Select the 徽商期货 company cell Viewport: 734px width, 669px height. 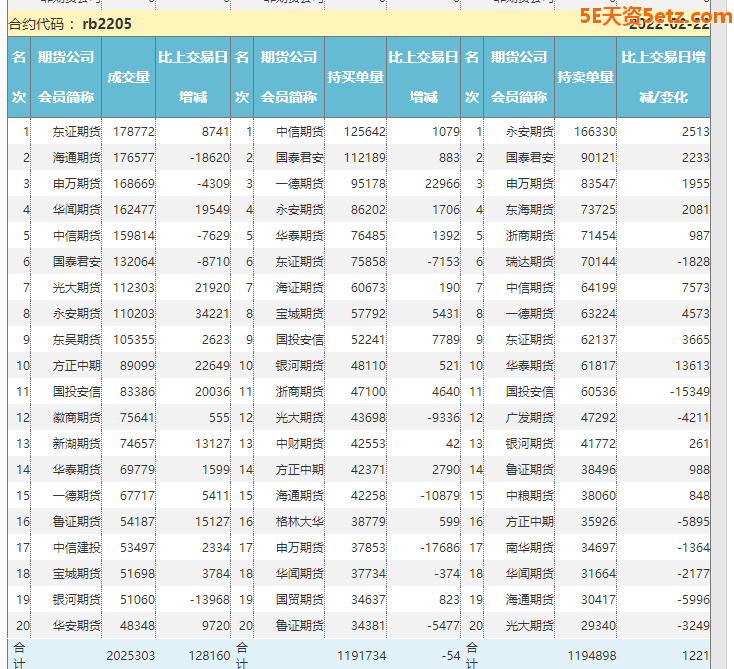coord(76,417)
